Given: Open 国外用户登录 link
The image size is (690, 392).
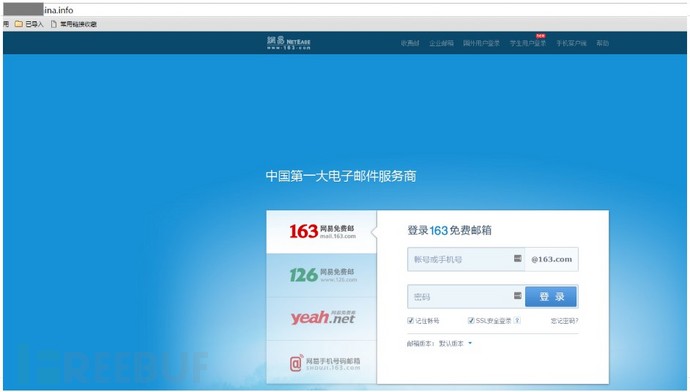Looking at the screenshot, I should tap(481, 43).
